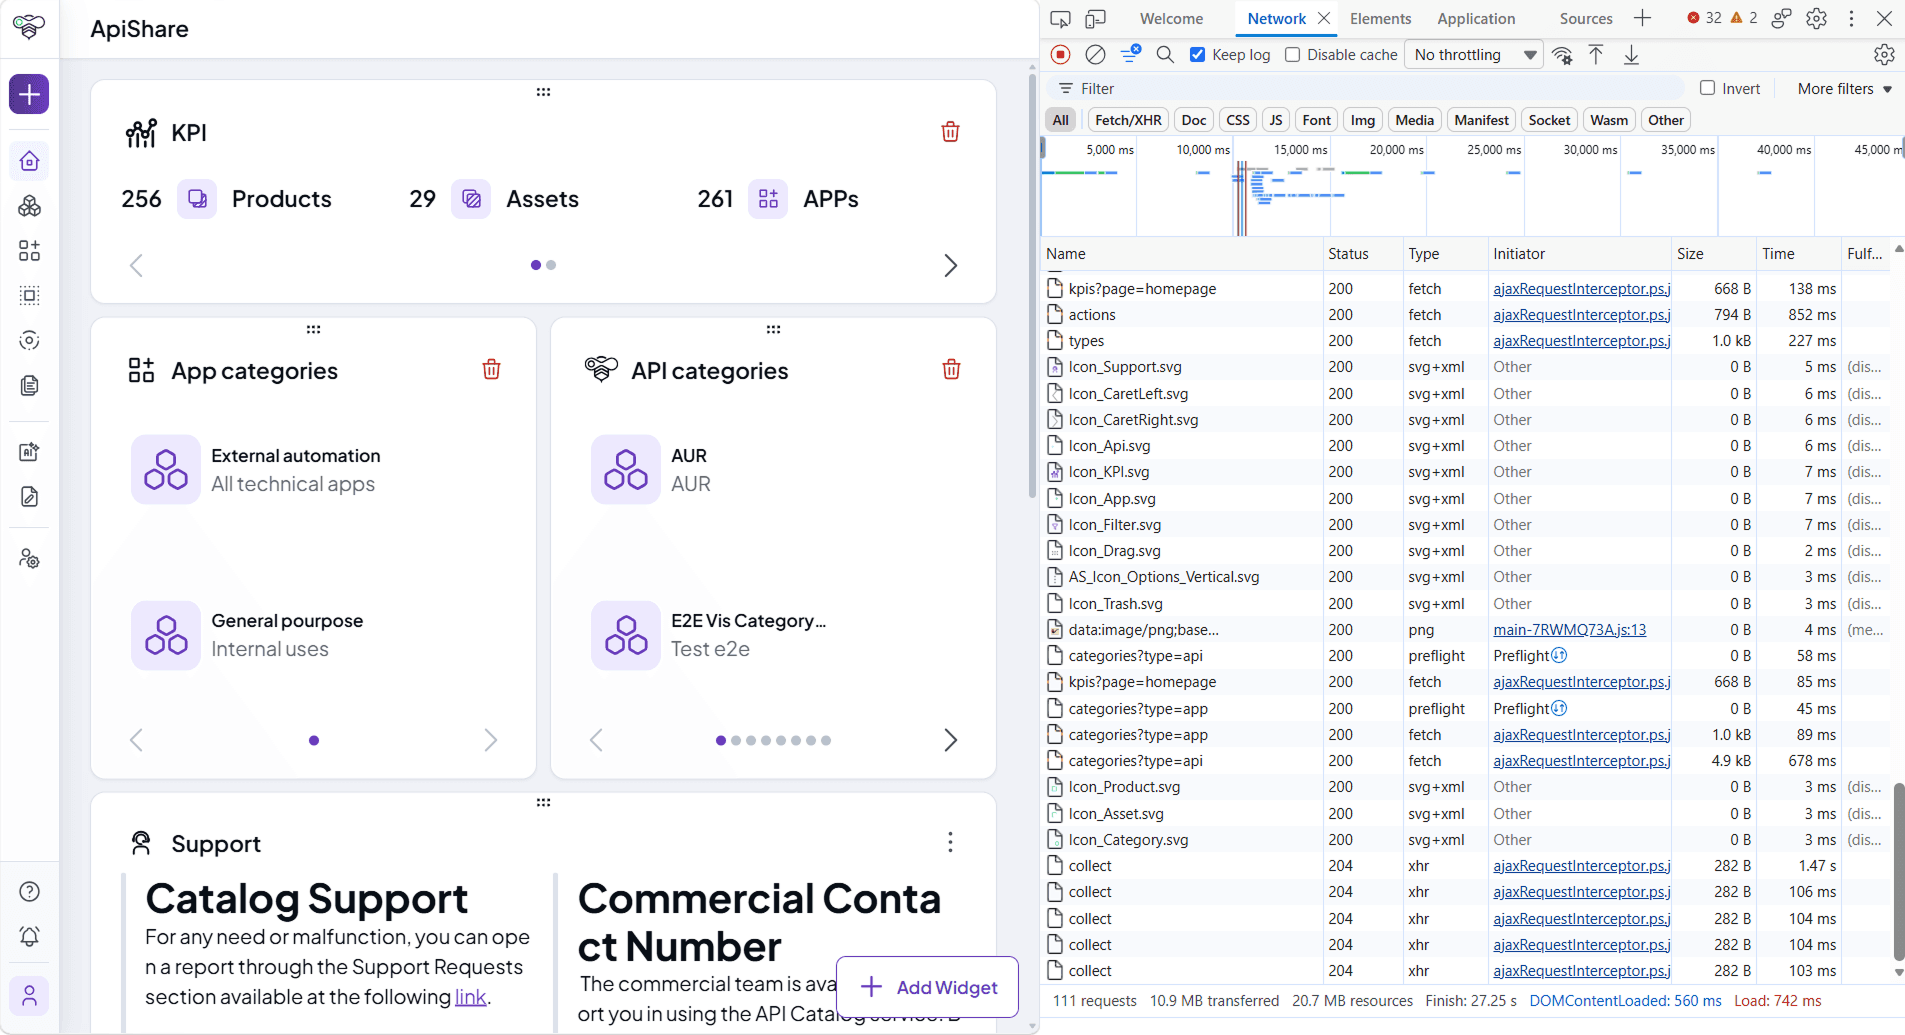The height and width of the screenshot is (1035, 1905).
Task: Open the Support widget vertical options menu
Action: click(x=950, y=842)
